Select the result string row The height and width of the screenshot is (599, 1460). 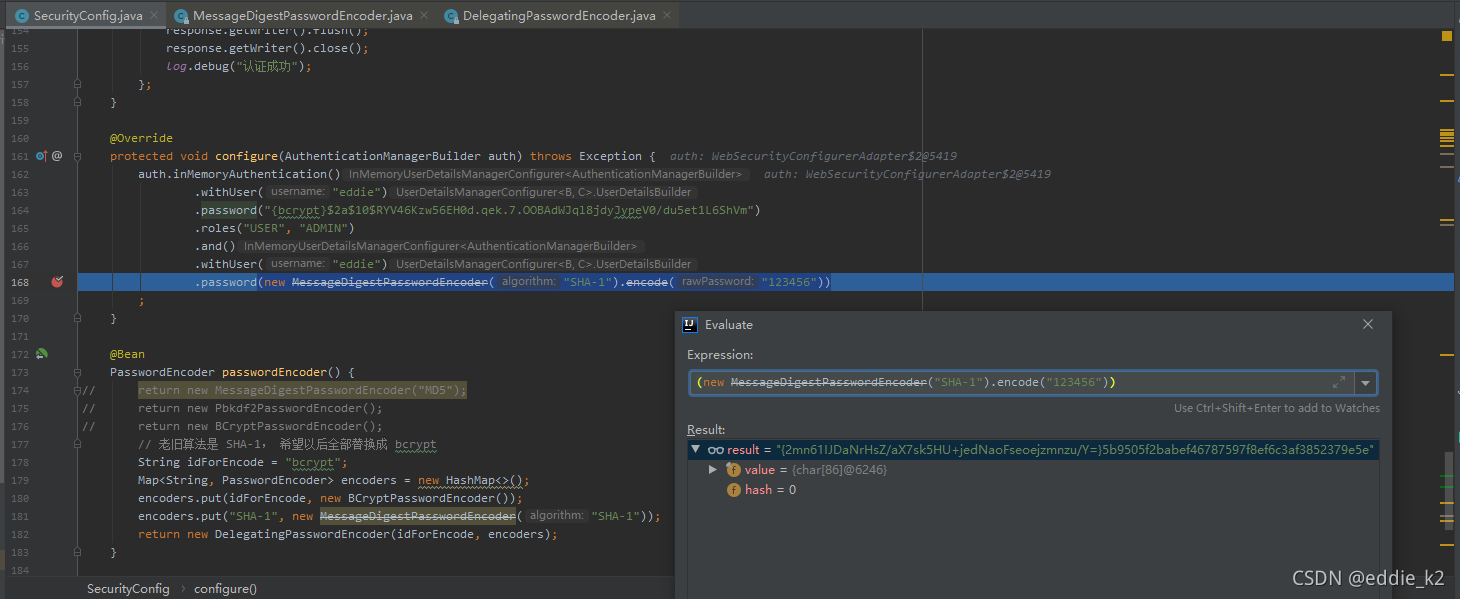(x=1033, y=450)
